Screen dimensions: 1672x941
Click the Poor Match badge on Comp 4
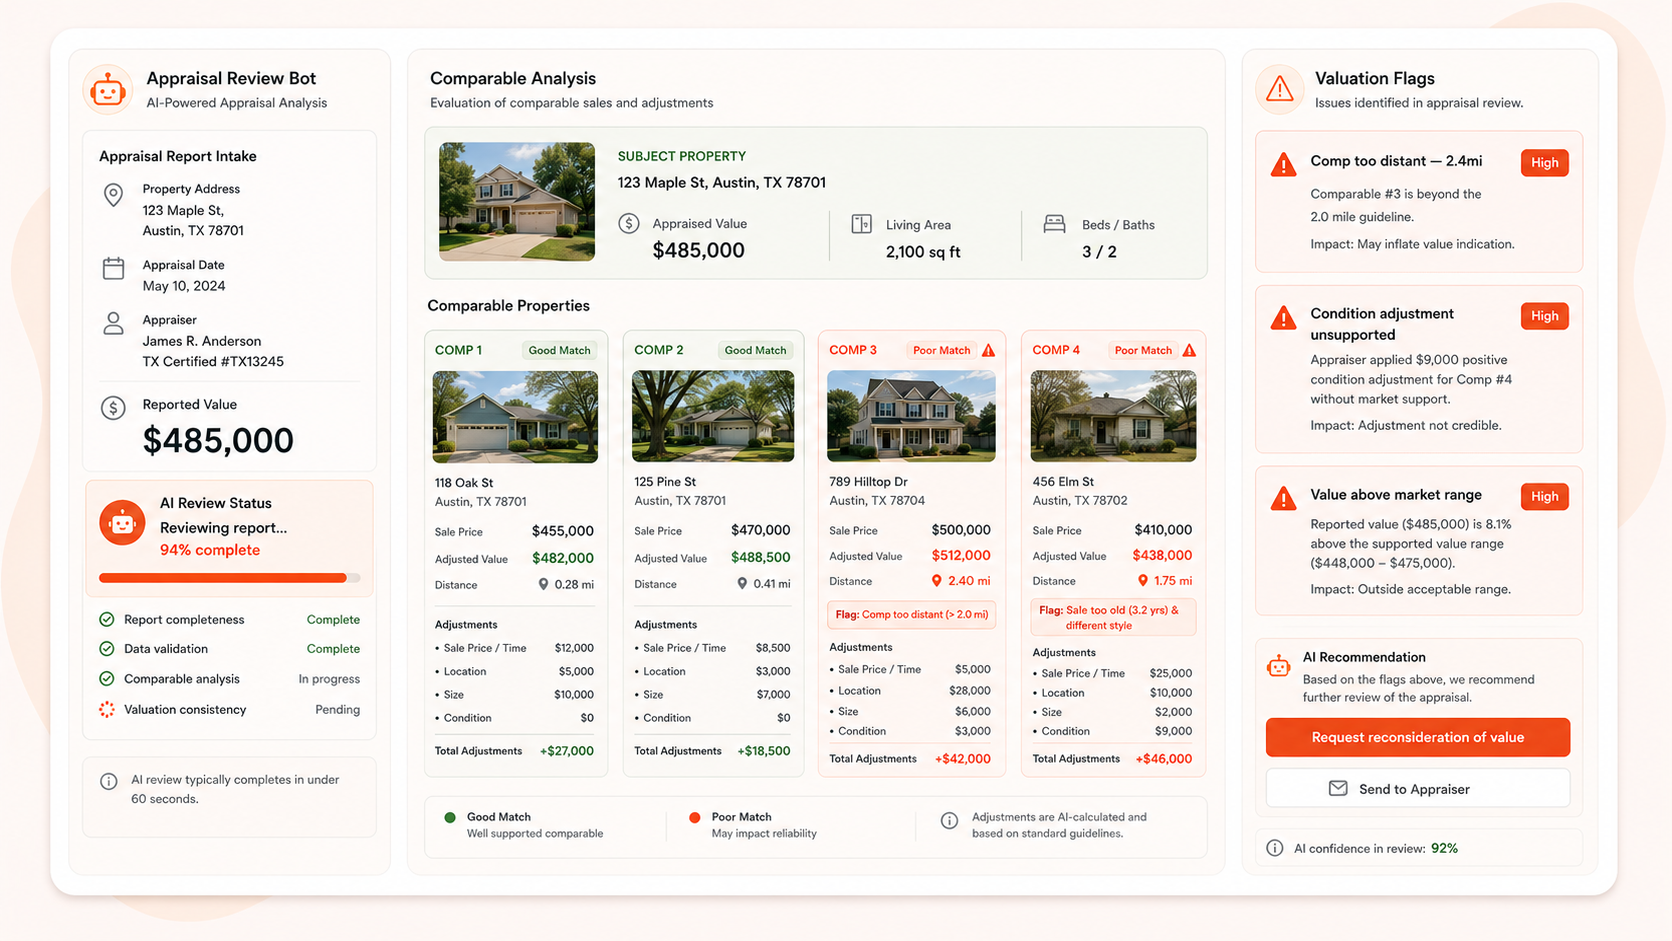[1143, 350]
